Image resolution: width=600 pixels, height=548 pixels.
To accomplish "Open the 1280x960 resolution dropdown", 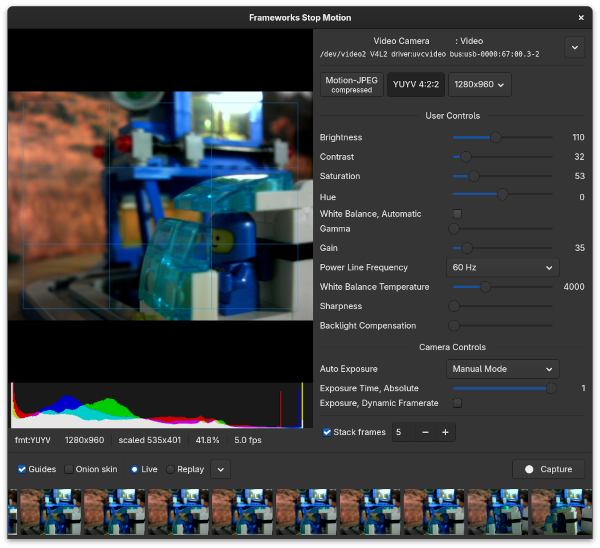I will tap(479, 85).
